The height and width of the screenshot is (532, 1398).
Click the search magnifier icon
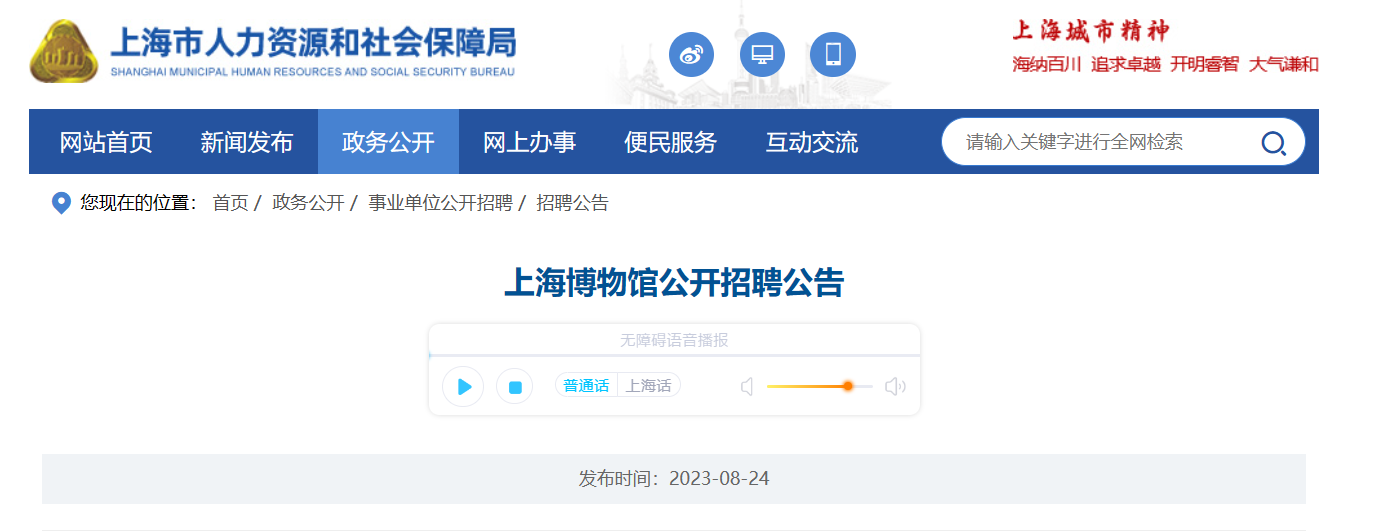coord(1273,143)
